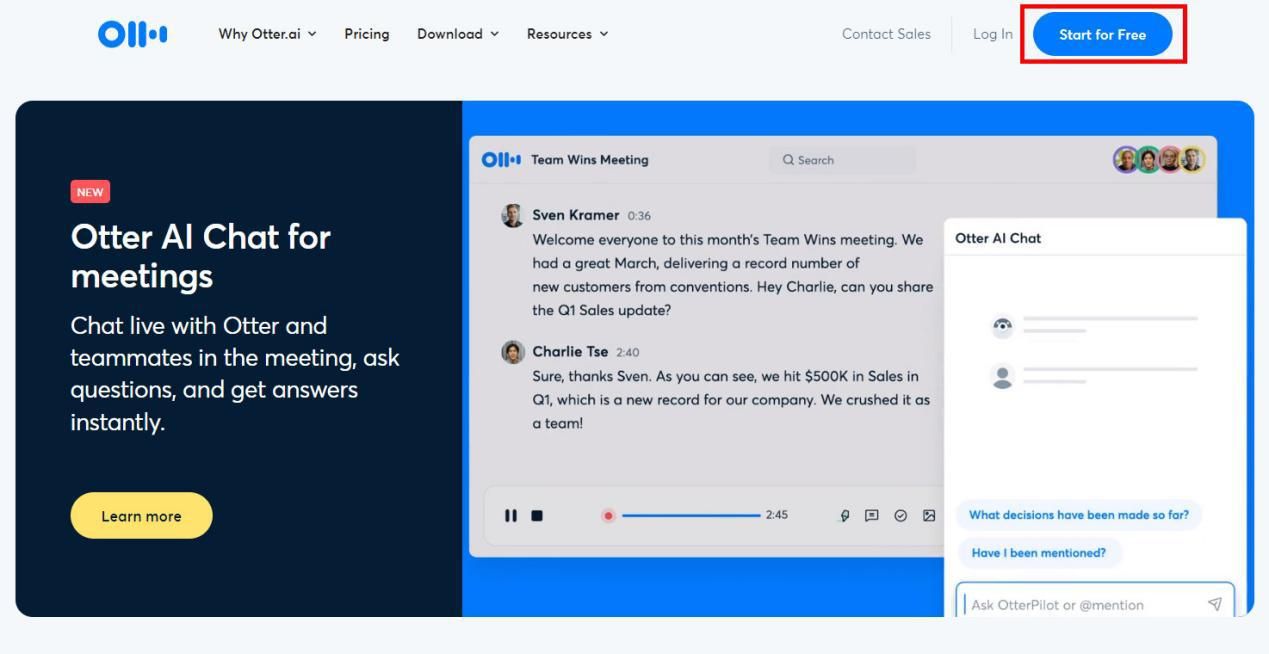
Task: Pause the recording with the pause button
Action: (x=511, y=515)
